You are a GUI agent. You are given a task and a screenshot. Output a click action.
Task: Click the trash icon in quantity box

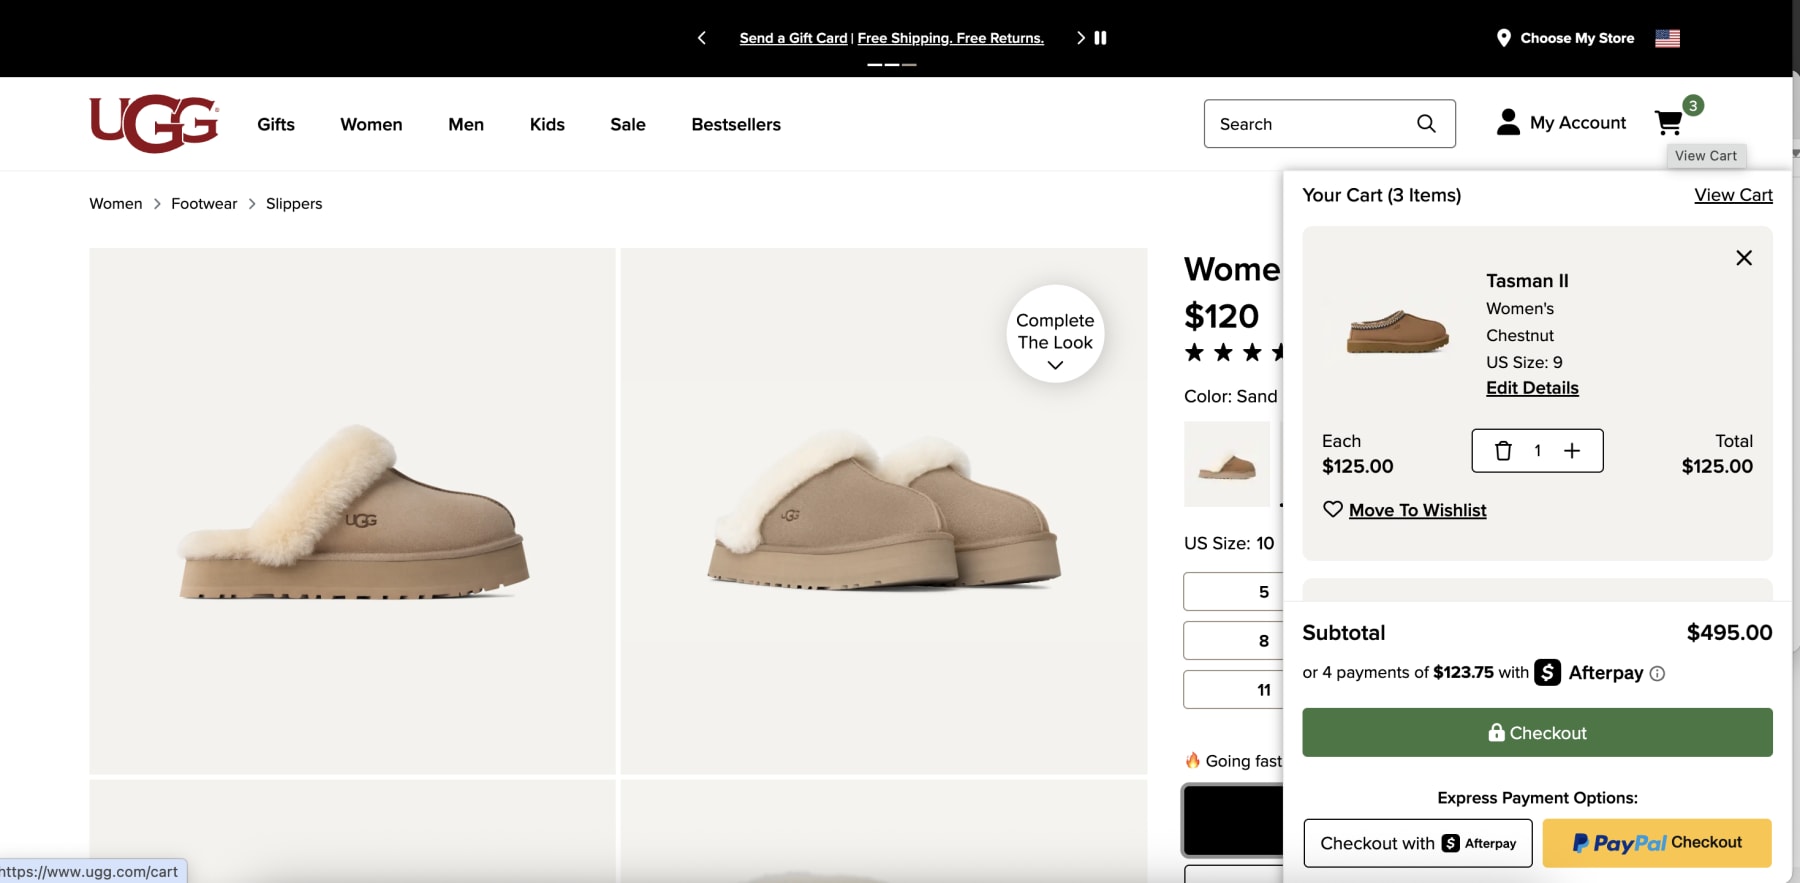click(x=1503, y=451)
